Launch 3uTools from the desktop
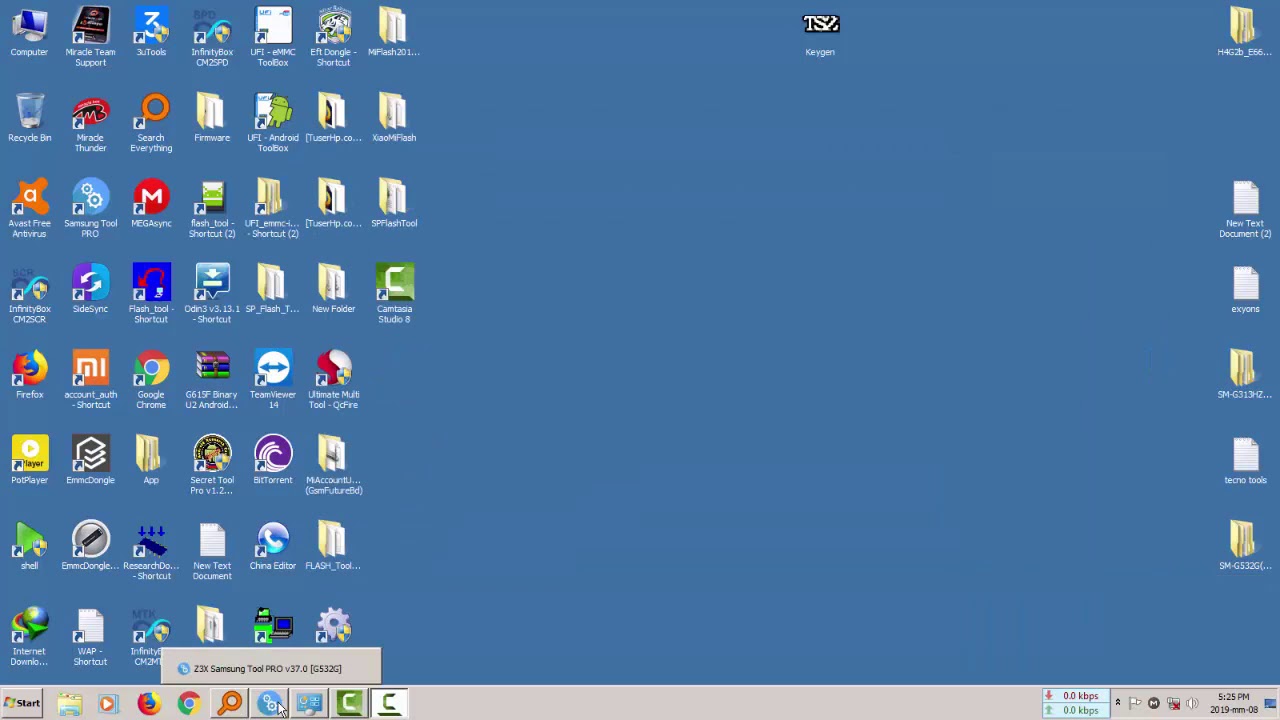1280x720 pixels. (x=151, y=32)
